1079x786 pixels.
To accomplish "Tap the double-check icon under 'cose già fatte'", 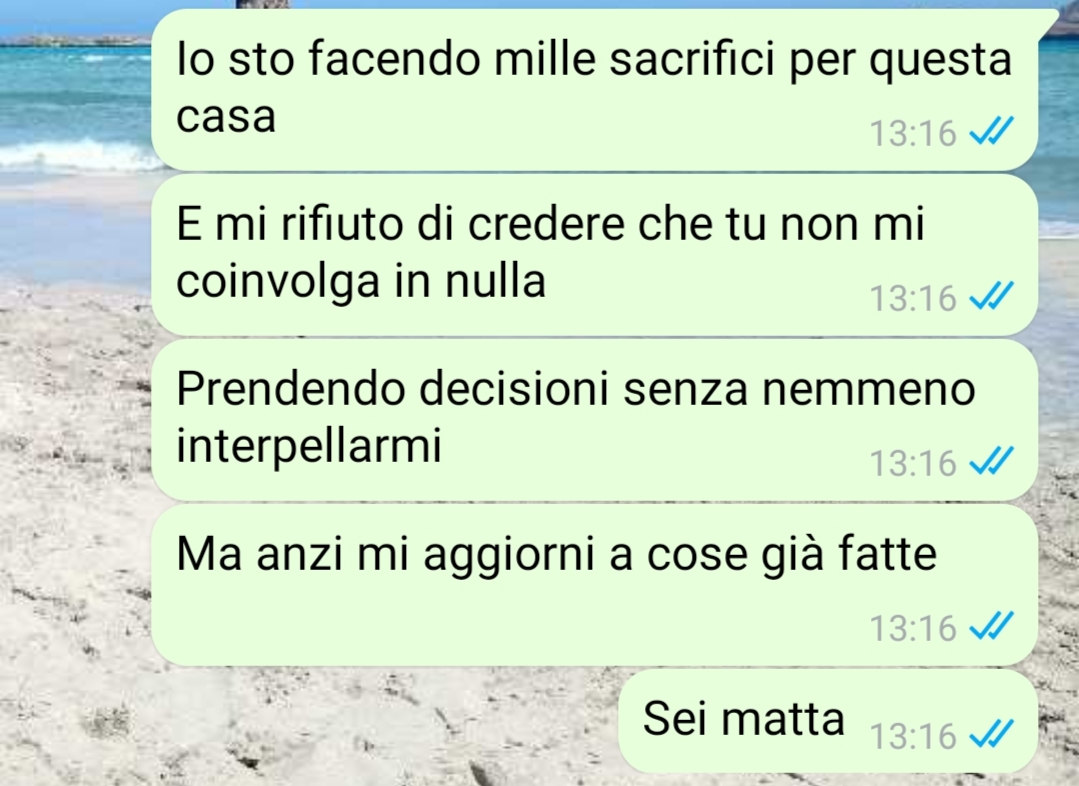I will click(x=991, y=626).
